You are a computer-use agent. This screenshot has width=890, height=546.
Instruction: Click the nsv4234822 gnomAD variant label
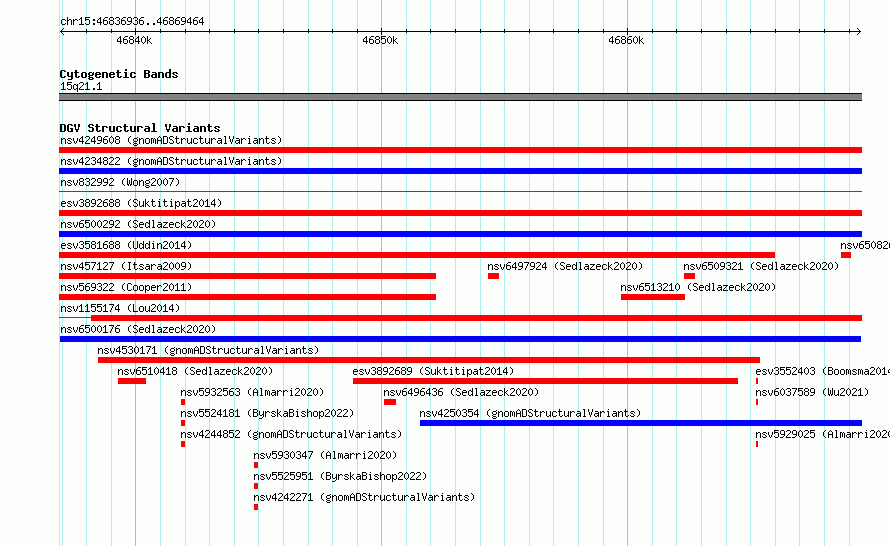point(171,161)
